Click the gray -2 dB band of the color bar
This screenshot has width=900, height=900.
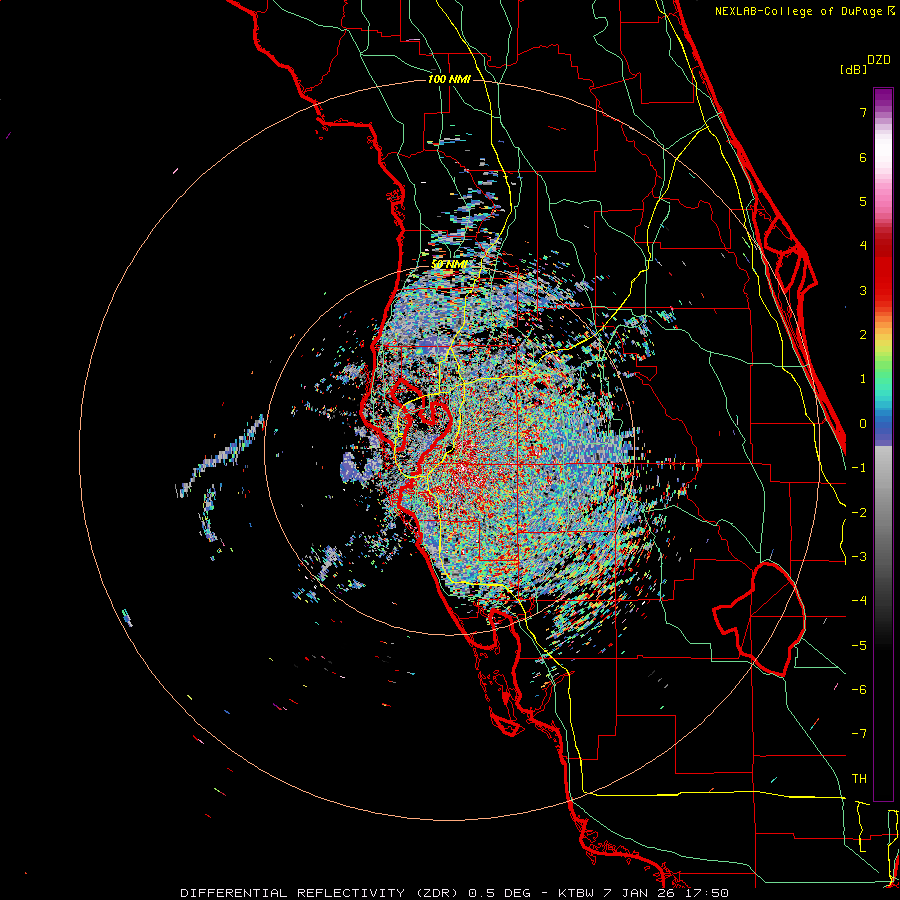point(883,512)
